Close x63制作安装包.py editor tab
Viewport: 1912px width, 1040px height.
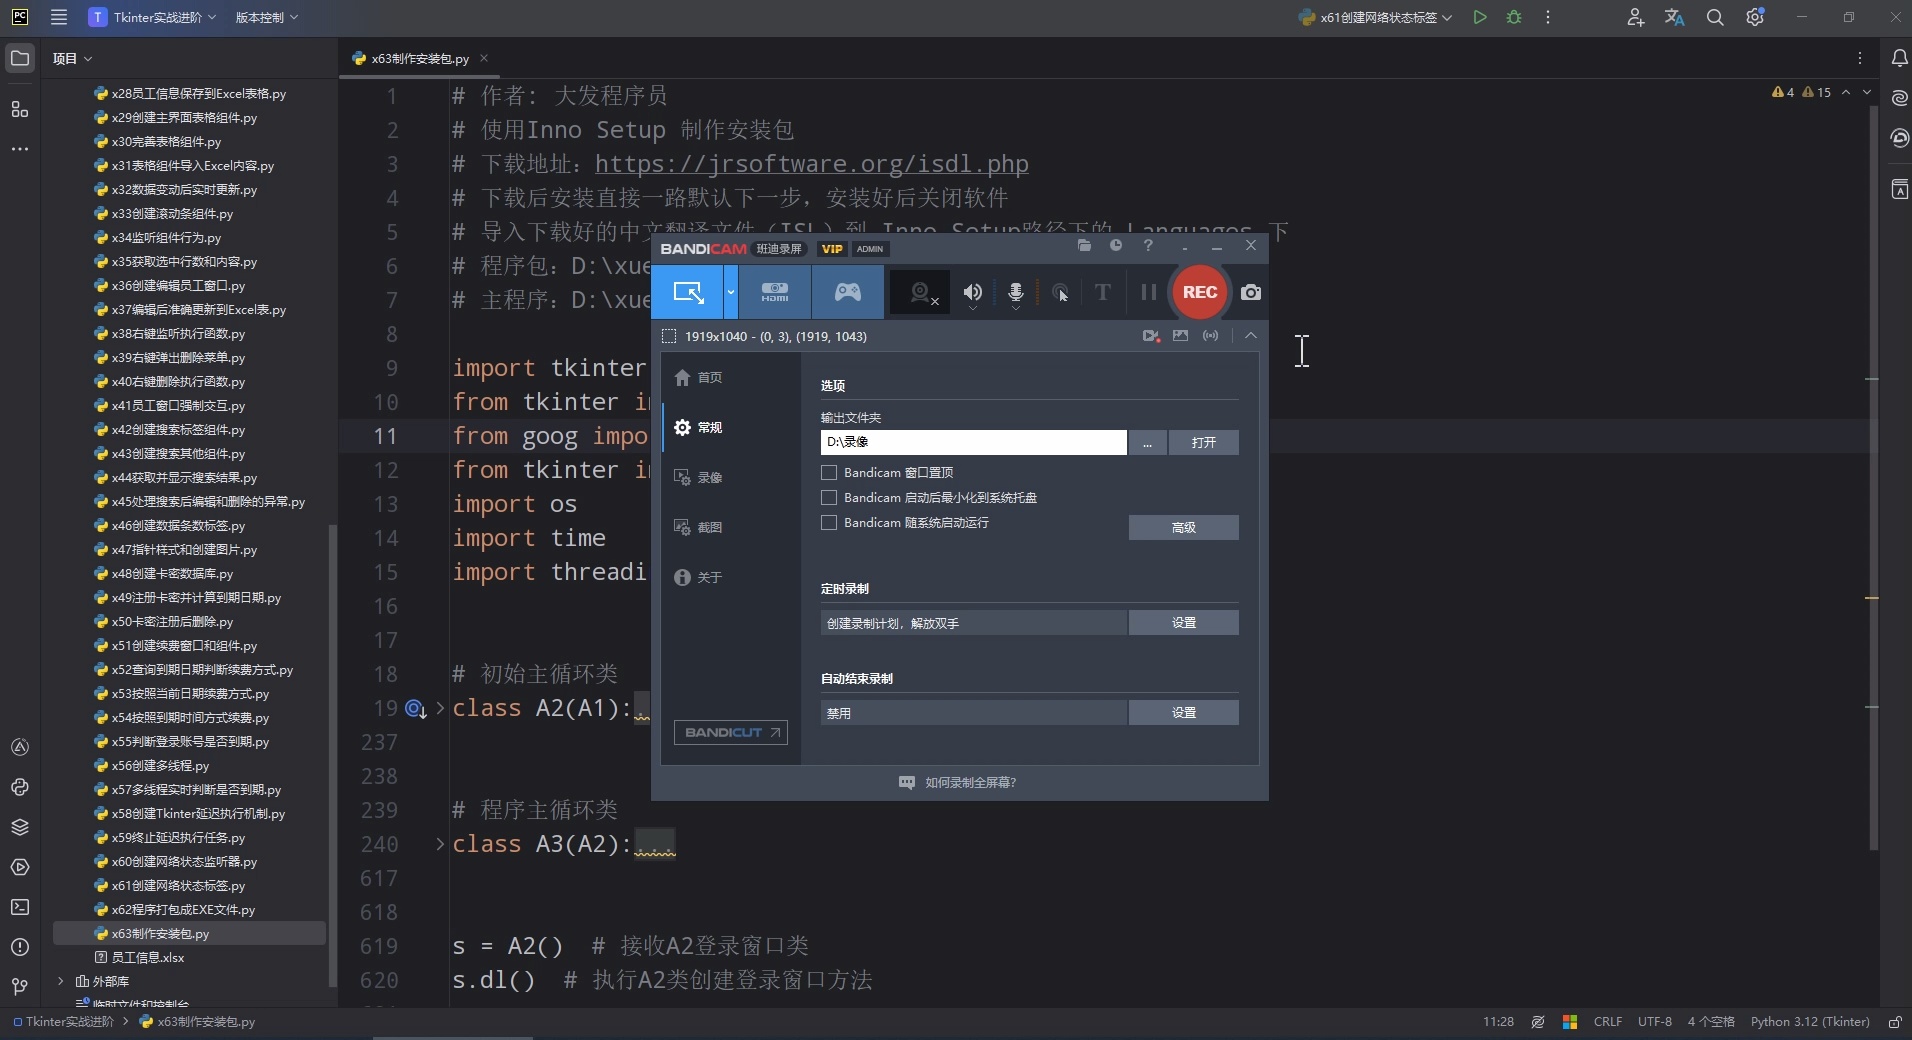pyautogui.click(x=484, y=58)
